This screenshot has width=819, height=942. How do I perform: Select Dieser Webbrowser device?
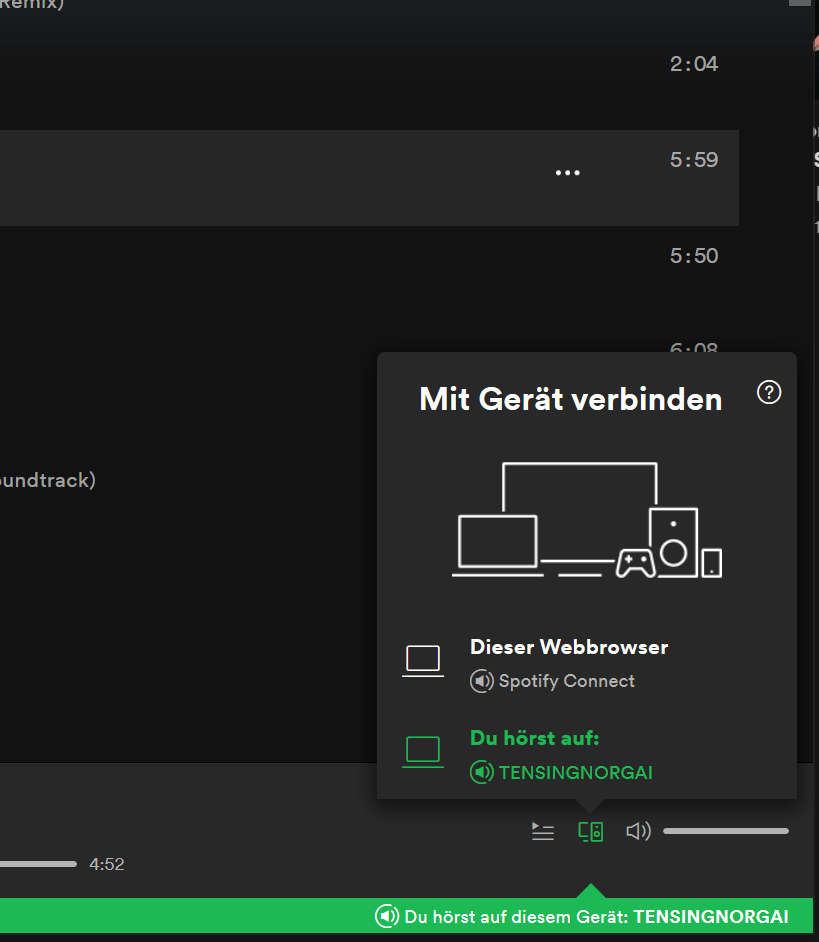pos(586,664)
